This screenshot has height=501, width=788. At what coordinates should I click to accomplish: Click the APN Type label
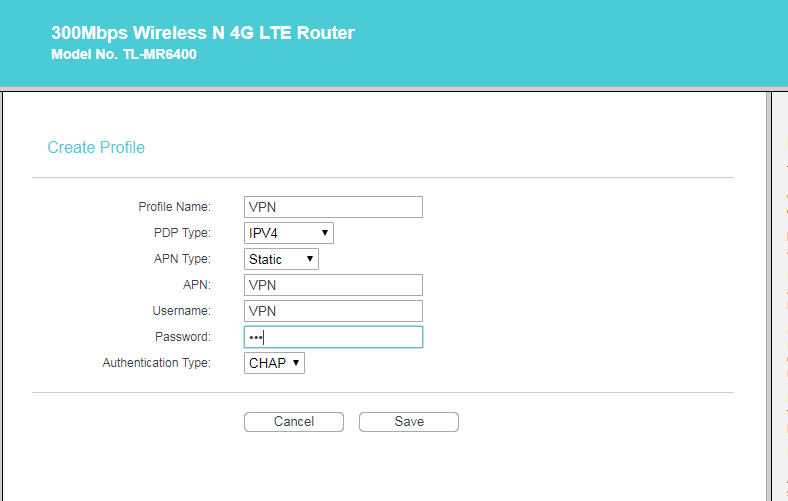pos(182,259)
